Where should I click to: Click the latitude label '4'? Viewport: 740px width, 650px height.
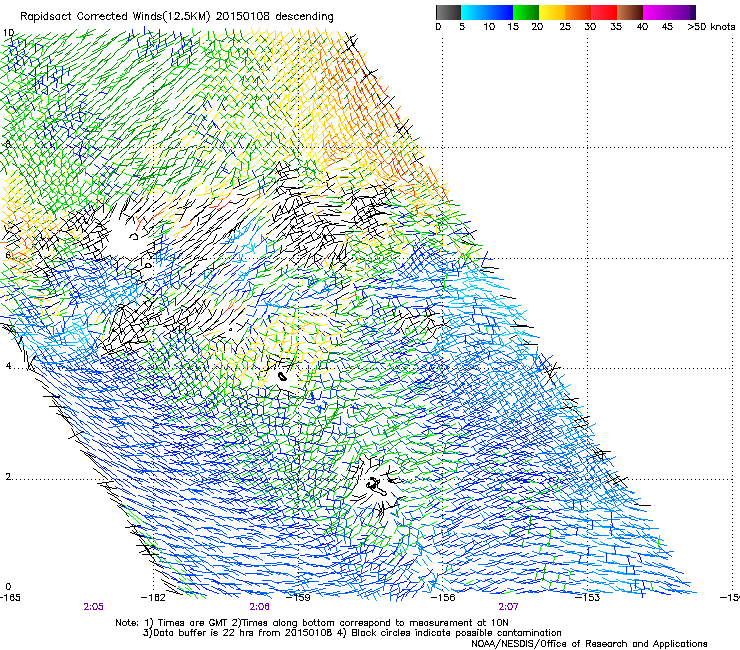point(8,366)
